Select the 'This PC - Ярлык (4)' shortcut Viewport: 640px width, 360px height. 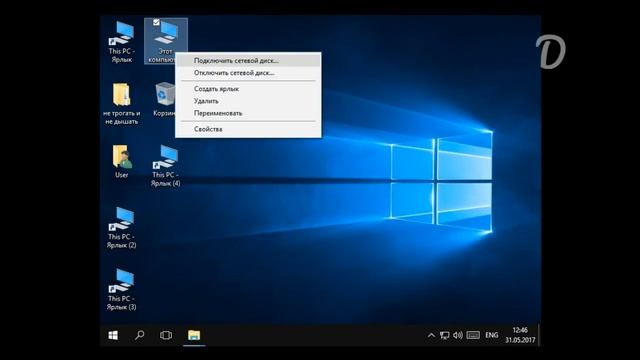point(165,166)
